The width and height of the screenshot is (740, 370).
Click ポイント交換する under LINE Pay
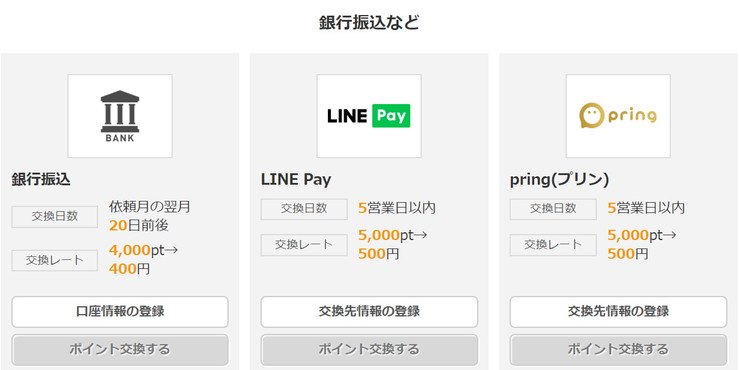369,350
